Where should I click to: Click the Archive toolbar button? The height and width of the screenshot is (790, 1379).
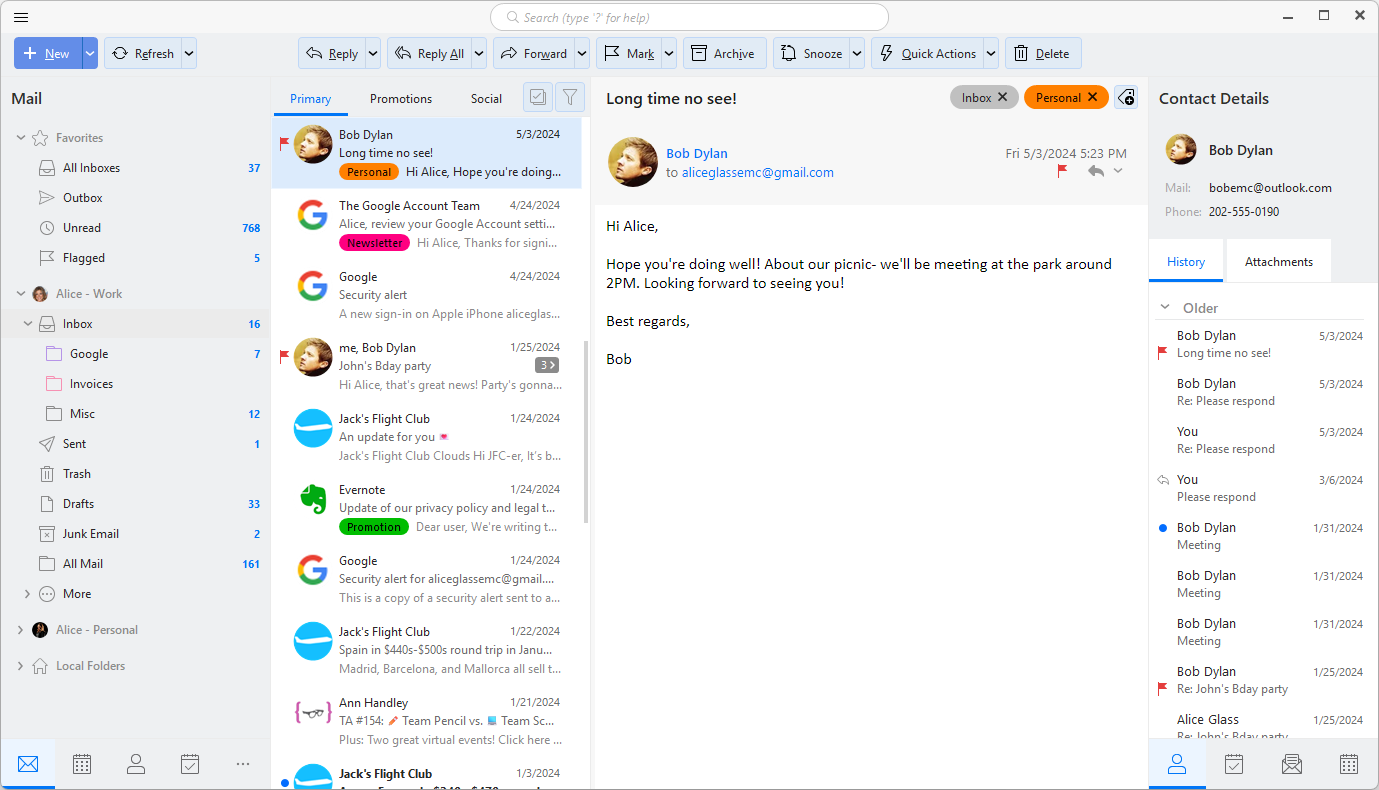pyautogui.click(x=724, y=54)
